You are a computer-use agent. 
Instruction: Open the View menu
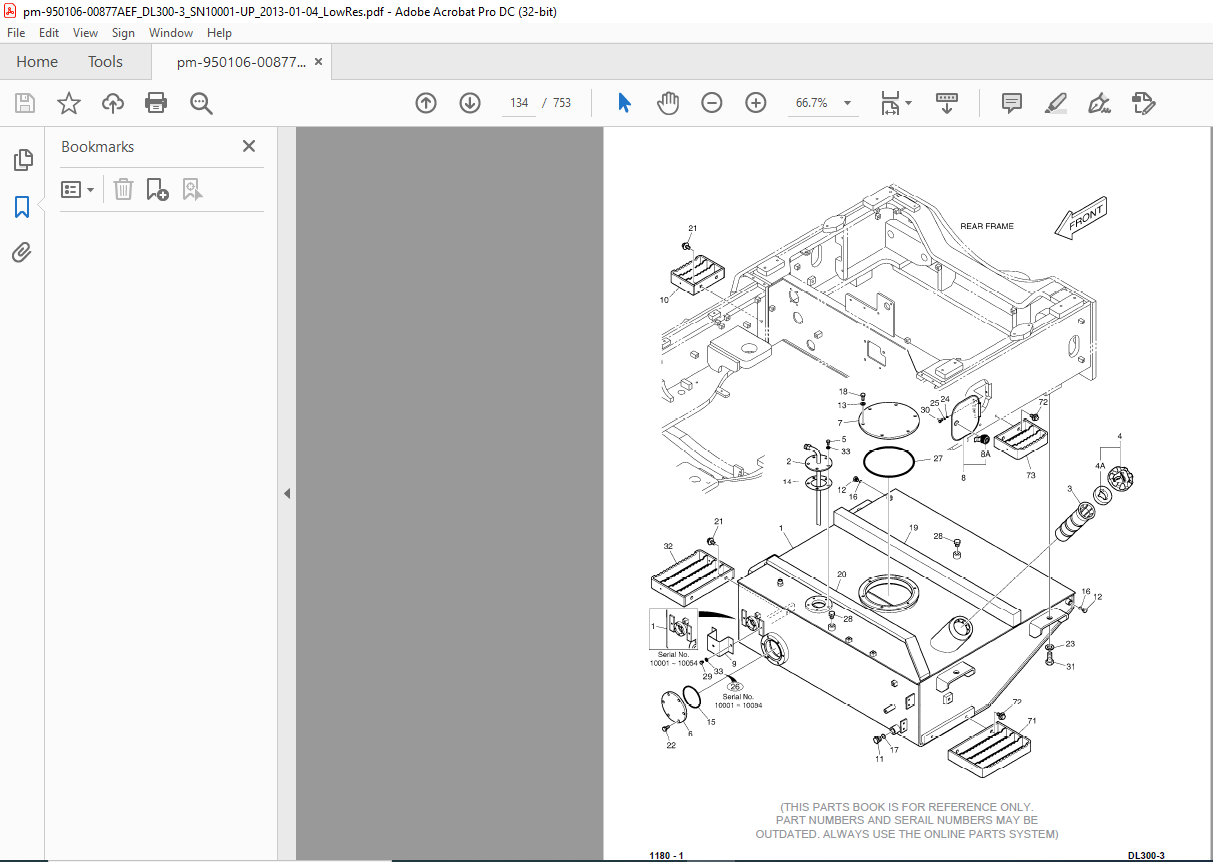click(85, 32)
